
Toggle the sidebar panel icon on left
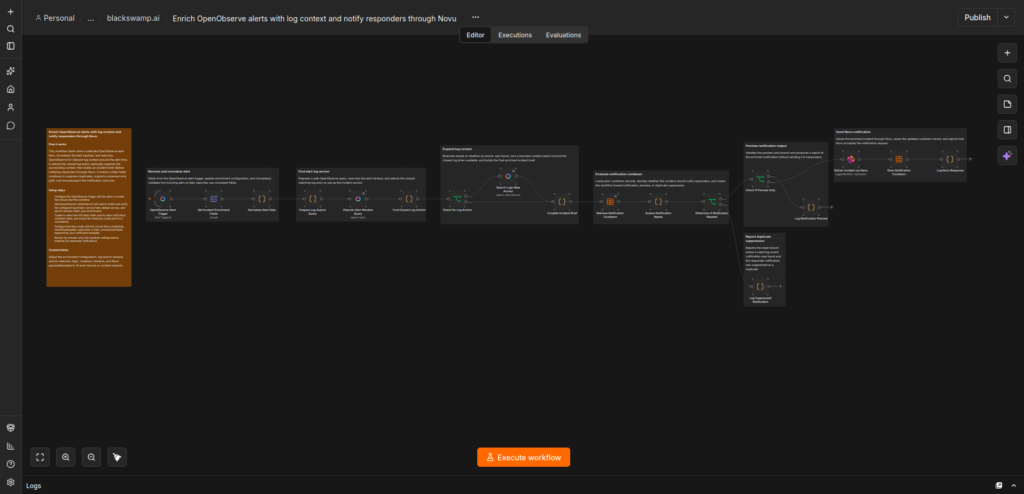pyautogui.click(x=10, y=46)
